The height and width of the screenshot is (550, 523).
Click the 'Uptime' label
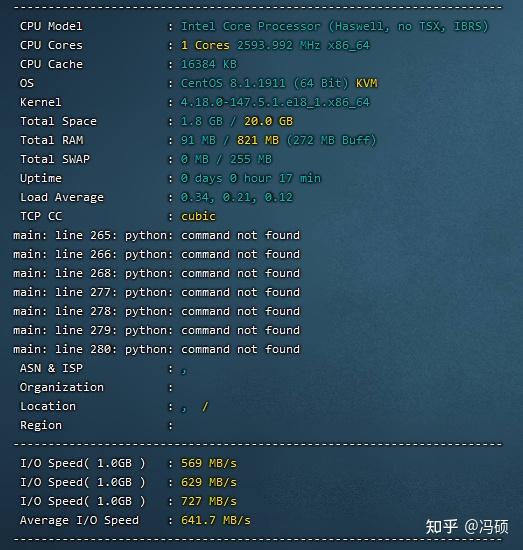[41, 178]
